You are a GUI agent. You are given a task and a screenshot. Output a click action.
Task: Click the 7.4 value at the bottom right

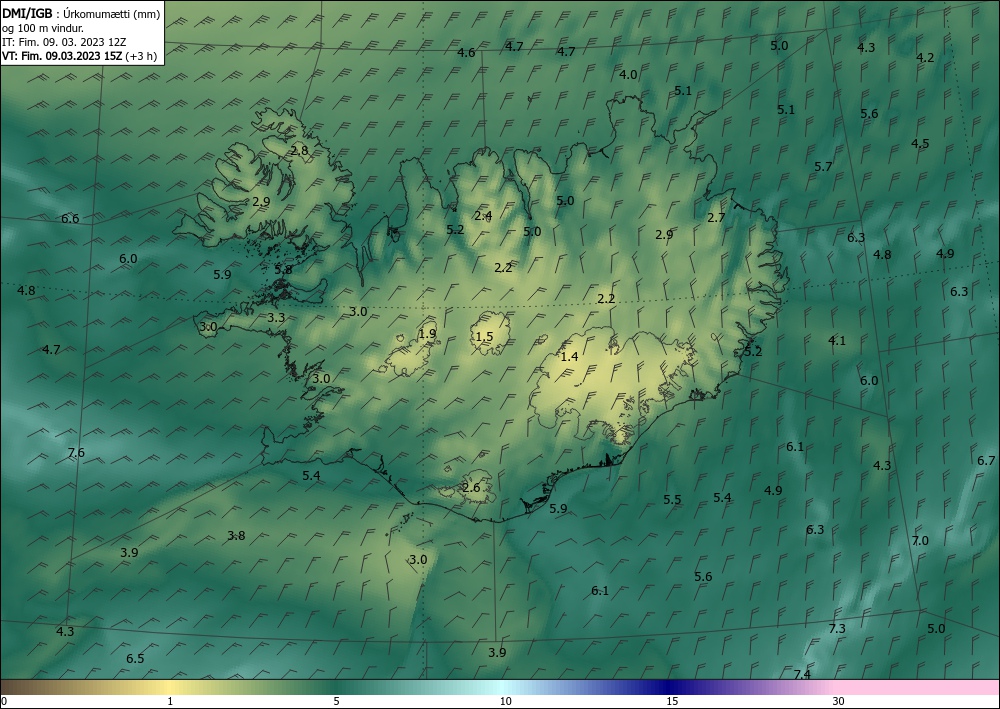coord(802,674)
